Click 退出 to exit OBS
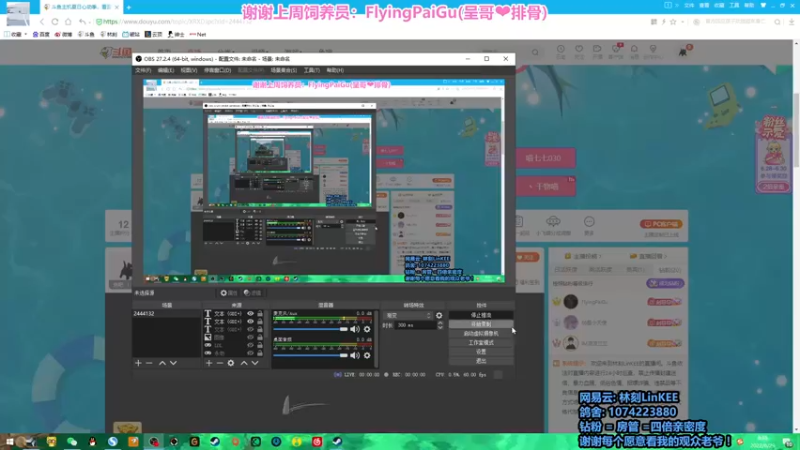 481,361
